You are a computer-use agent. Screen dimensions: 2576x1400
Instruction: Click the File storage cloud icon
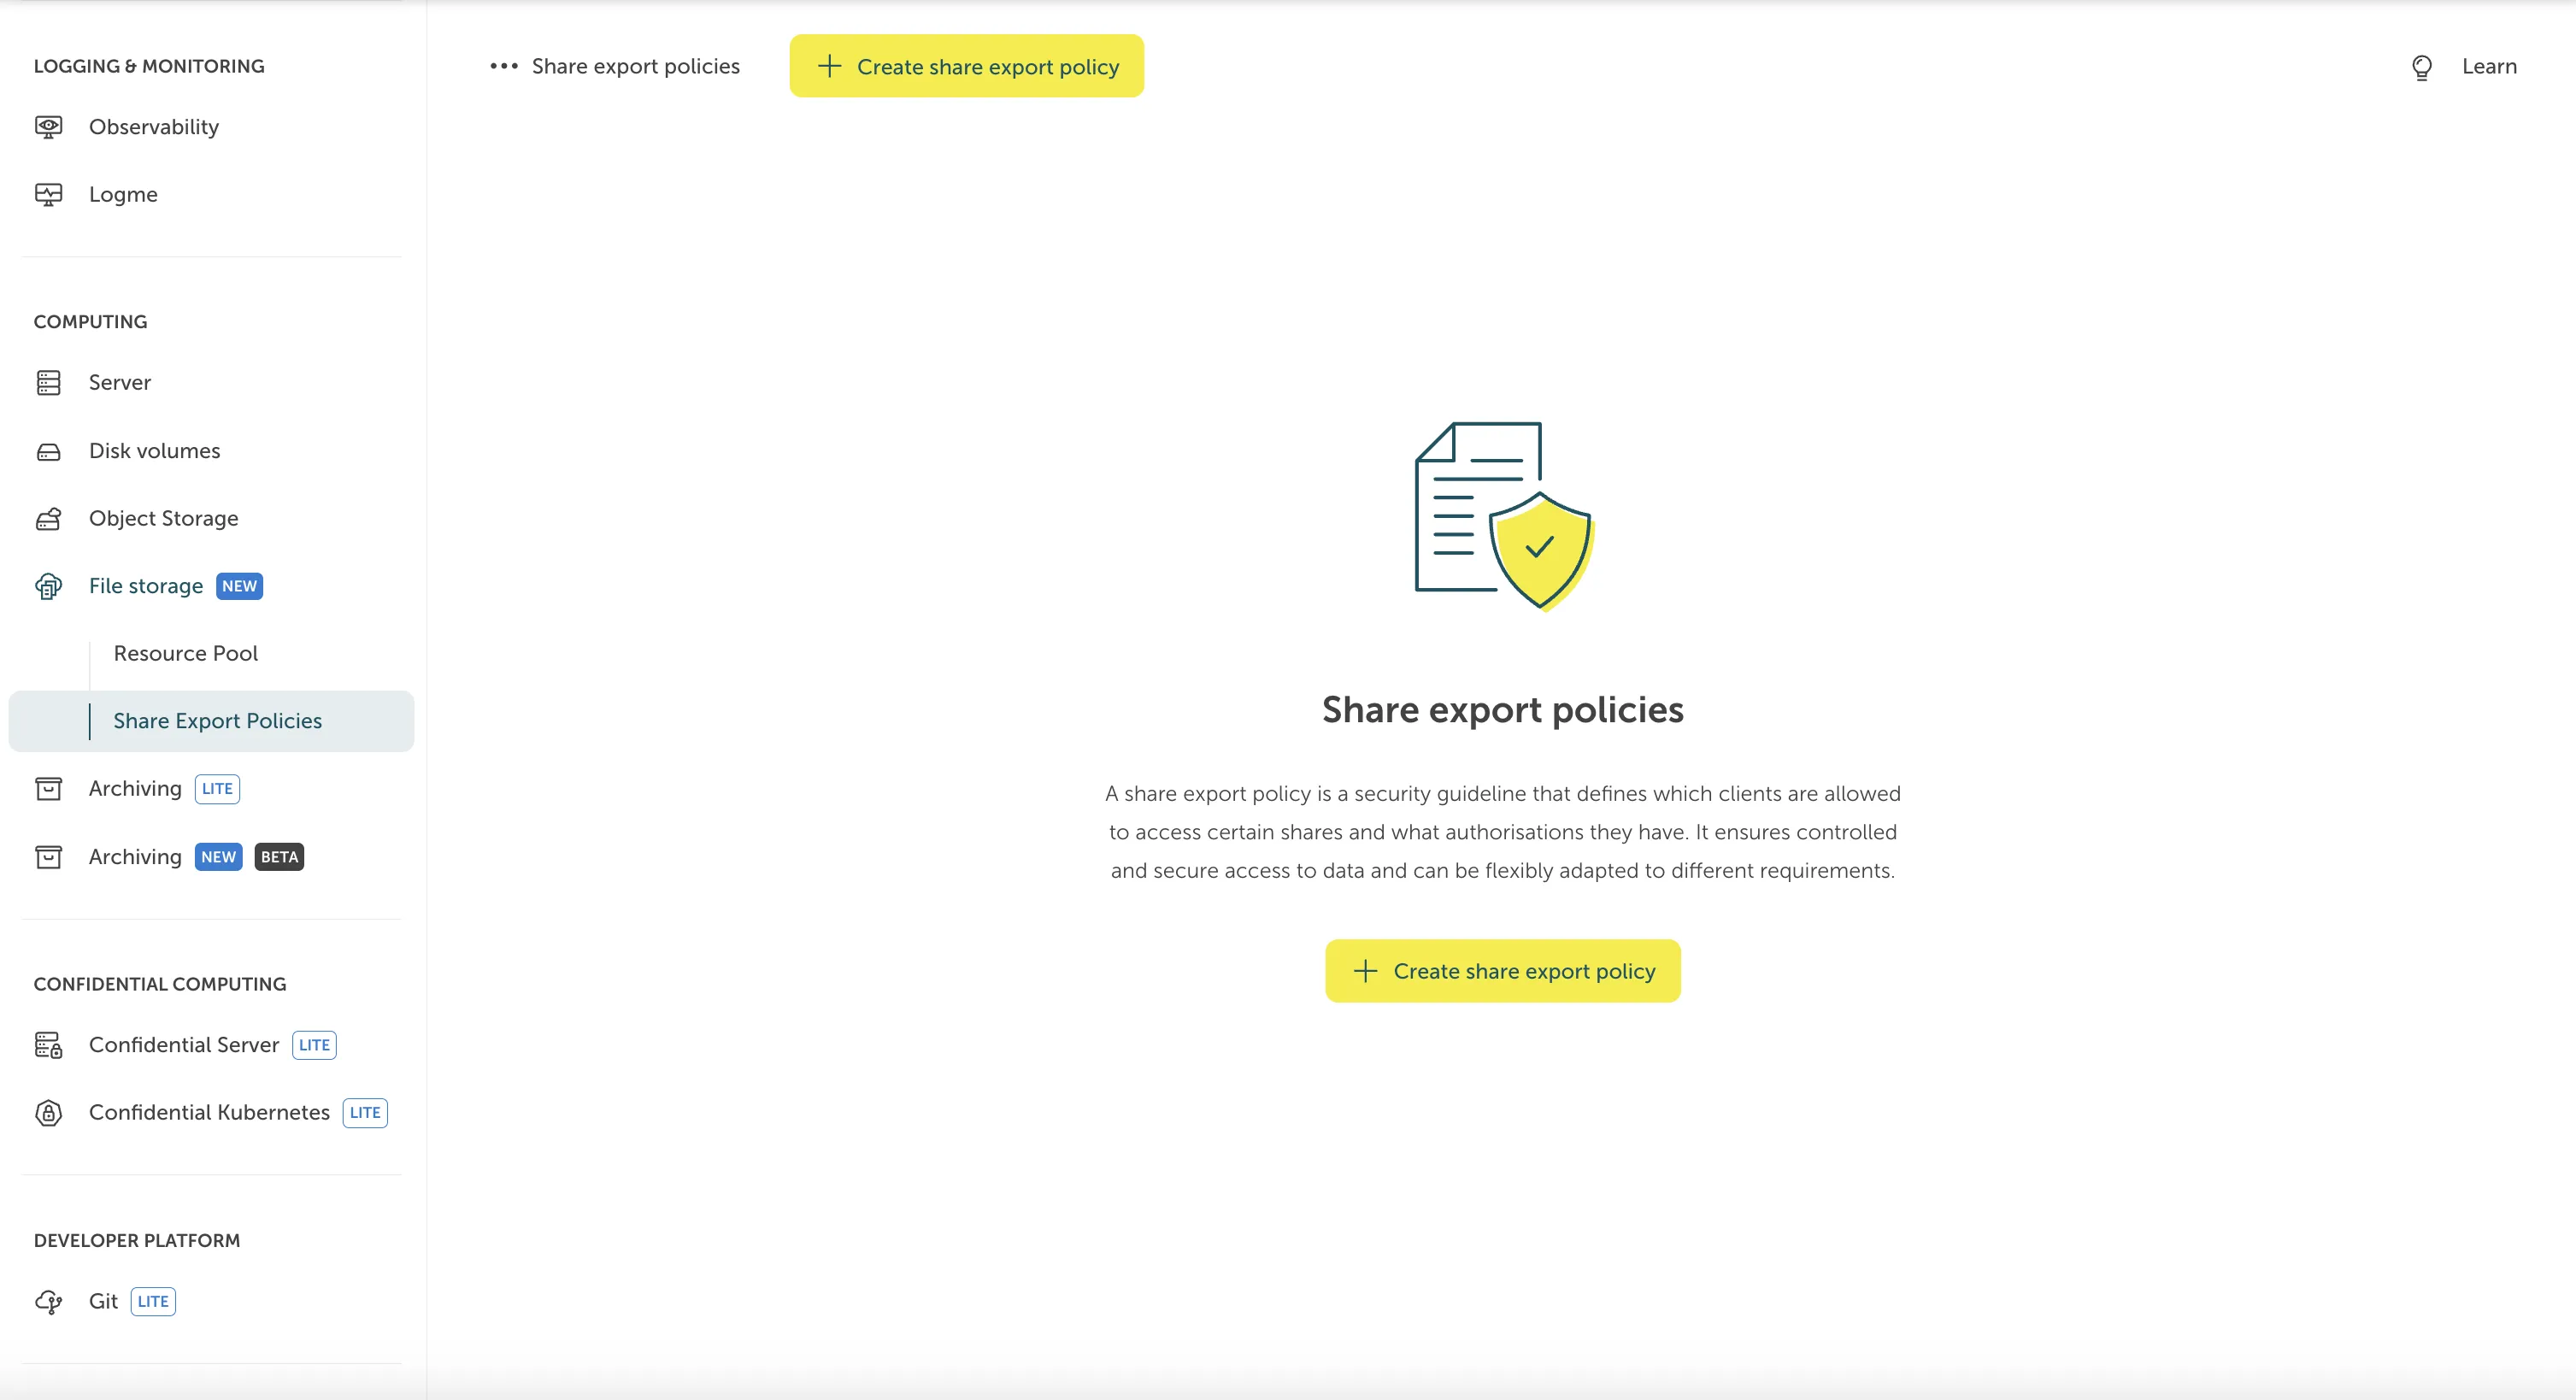(48, 586)
